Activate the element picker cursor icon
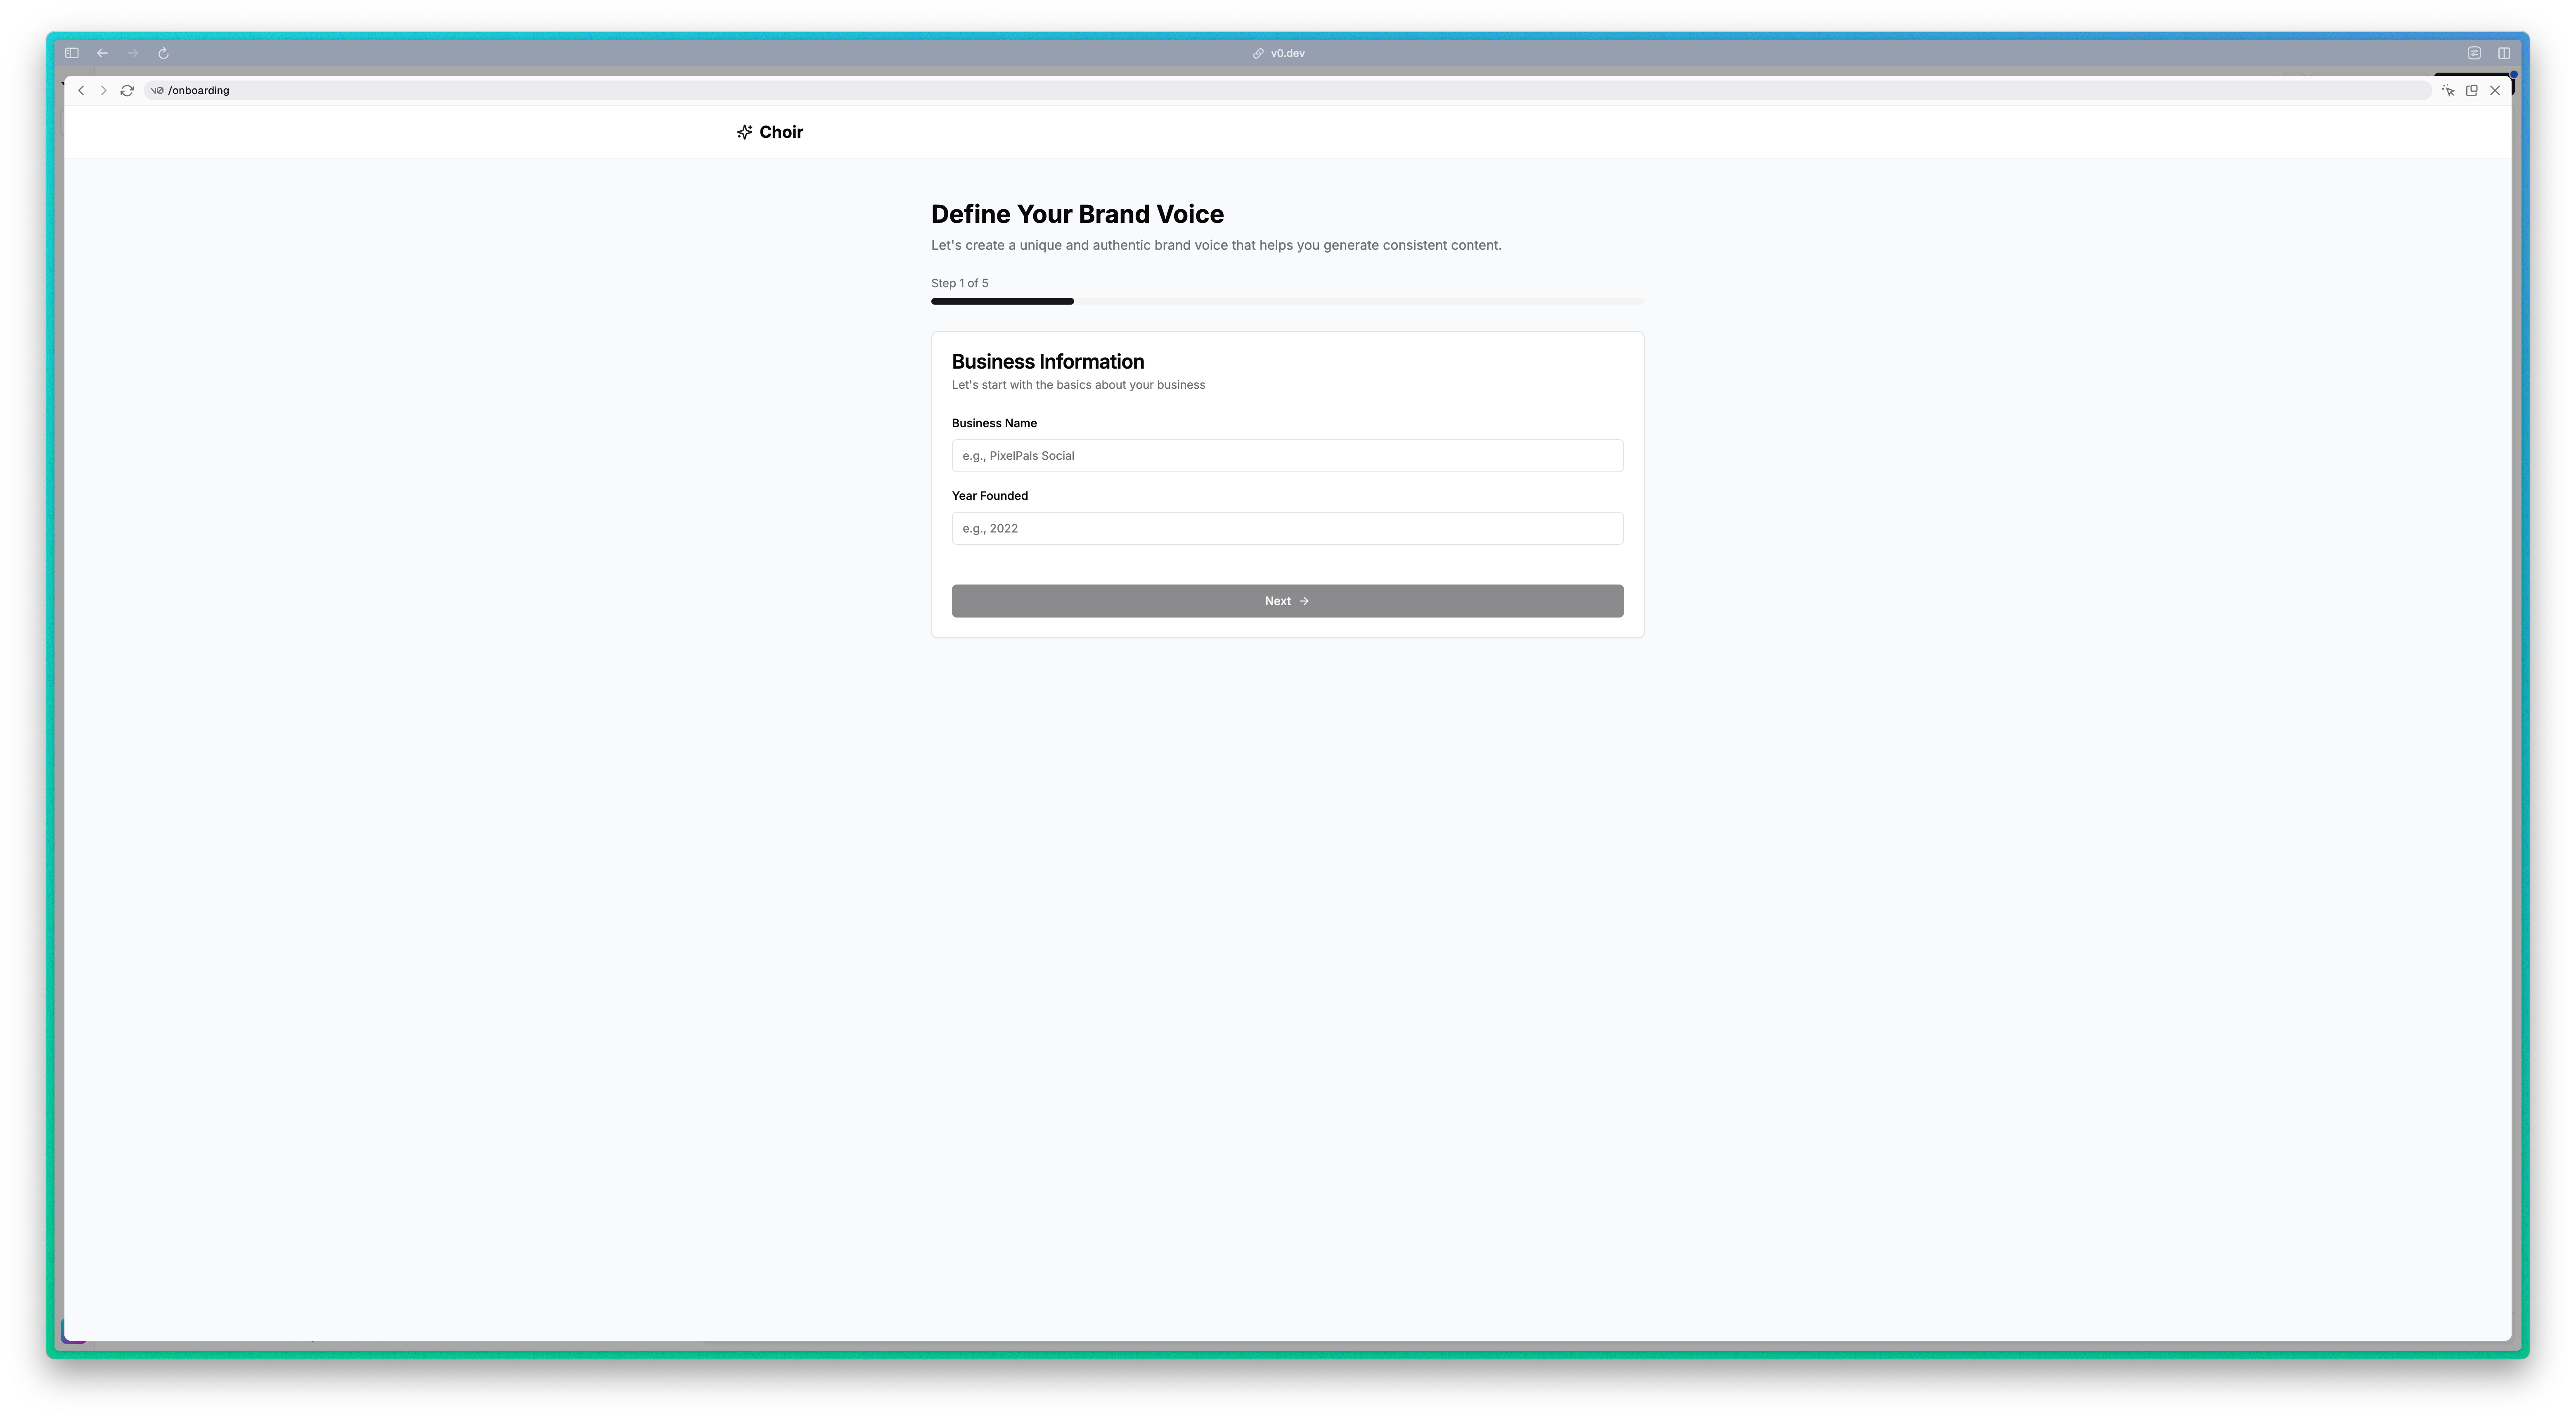2576x1420 pixels. tap(2448, 90)
